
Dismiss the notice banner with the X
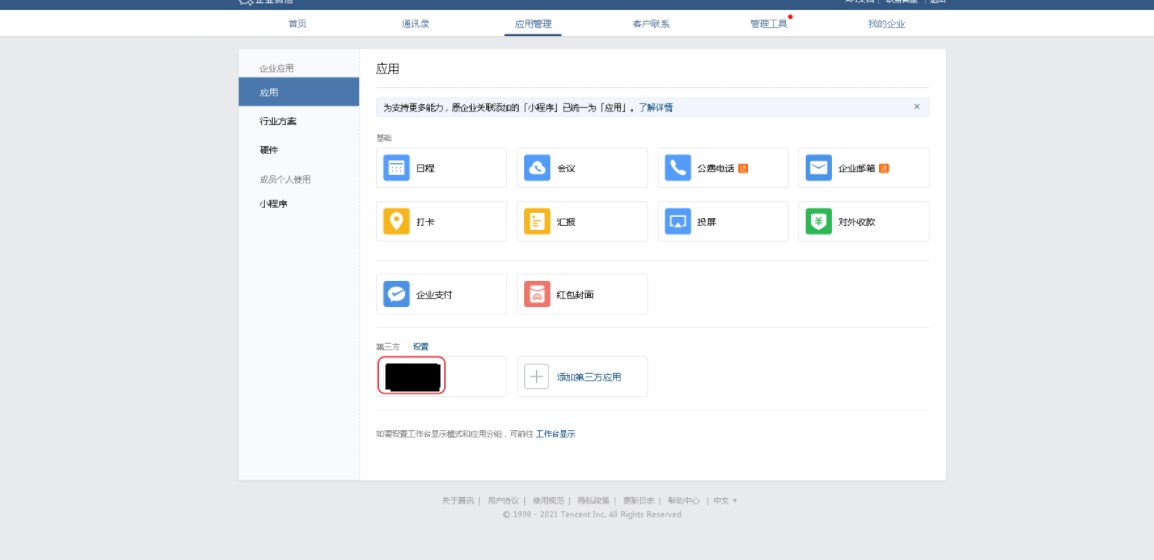pos(917,107)
